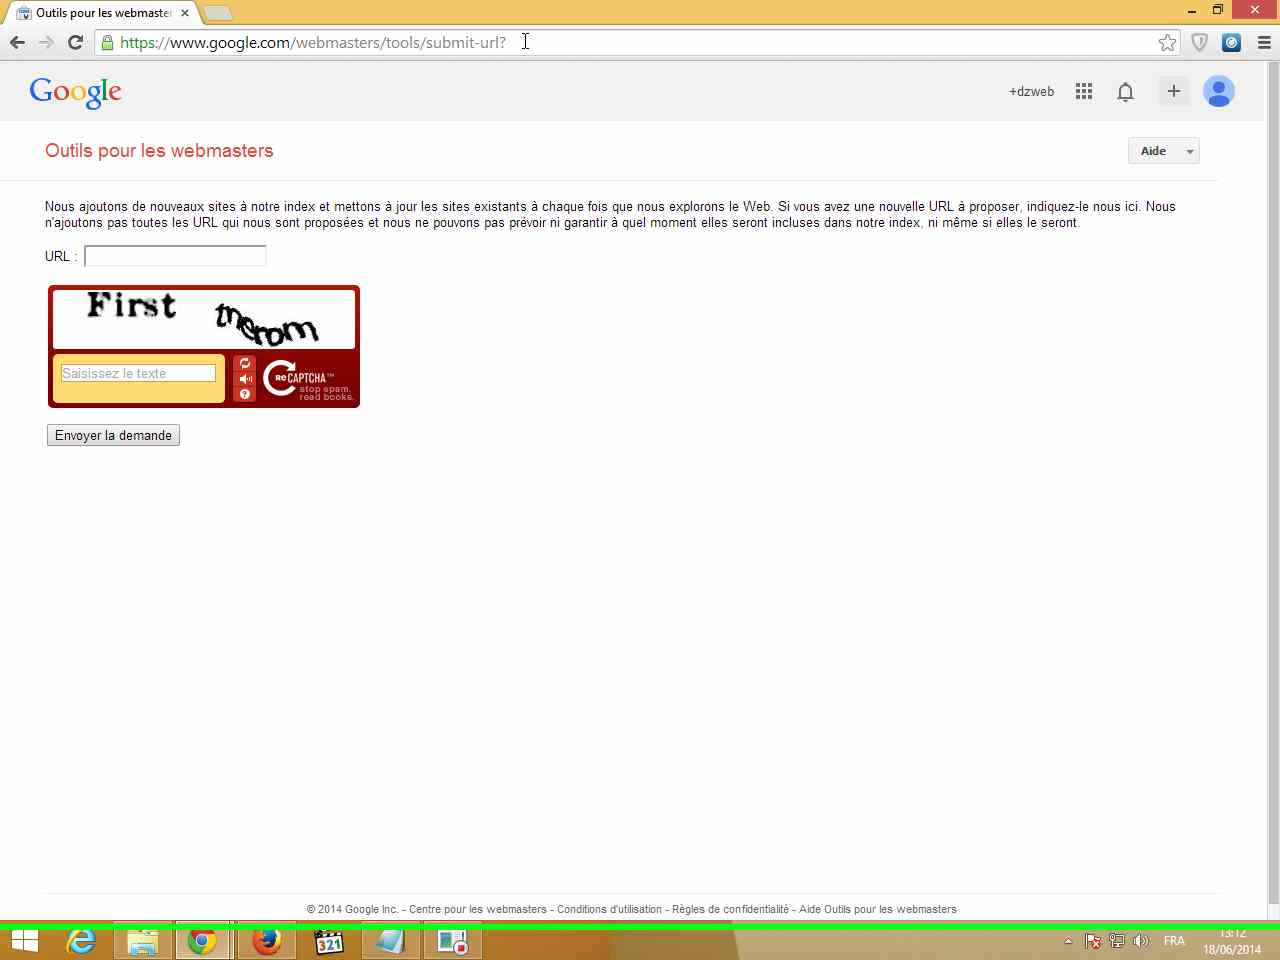Go forward in browser history
Screen dimensions: 1280x960
click(x=46, y=42)
